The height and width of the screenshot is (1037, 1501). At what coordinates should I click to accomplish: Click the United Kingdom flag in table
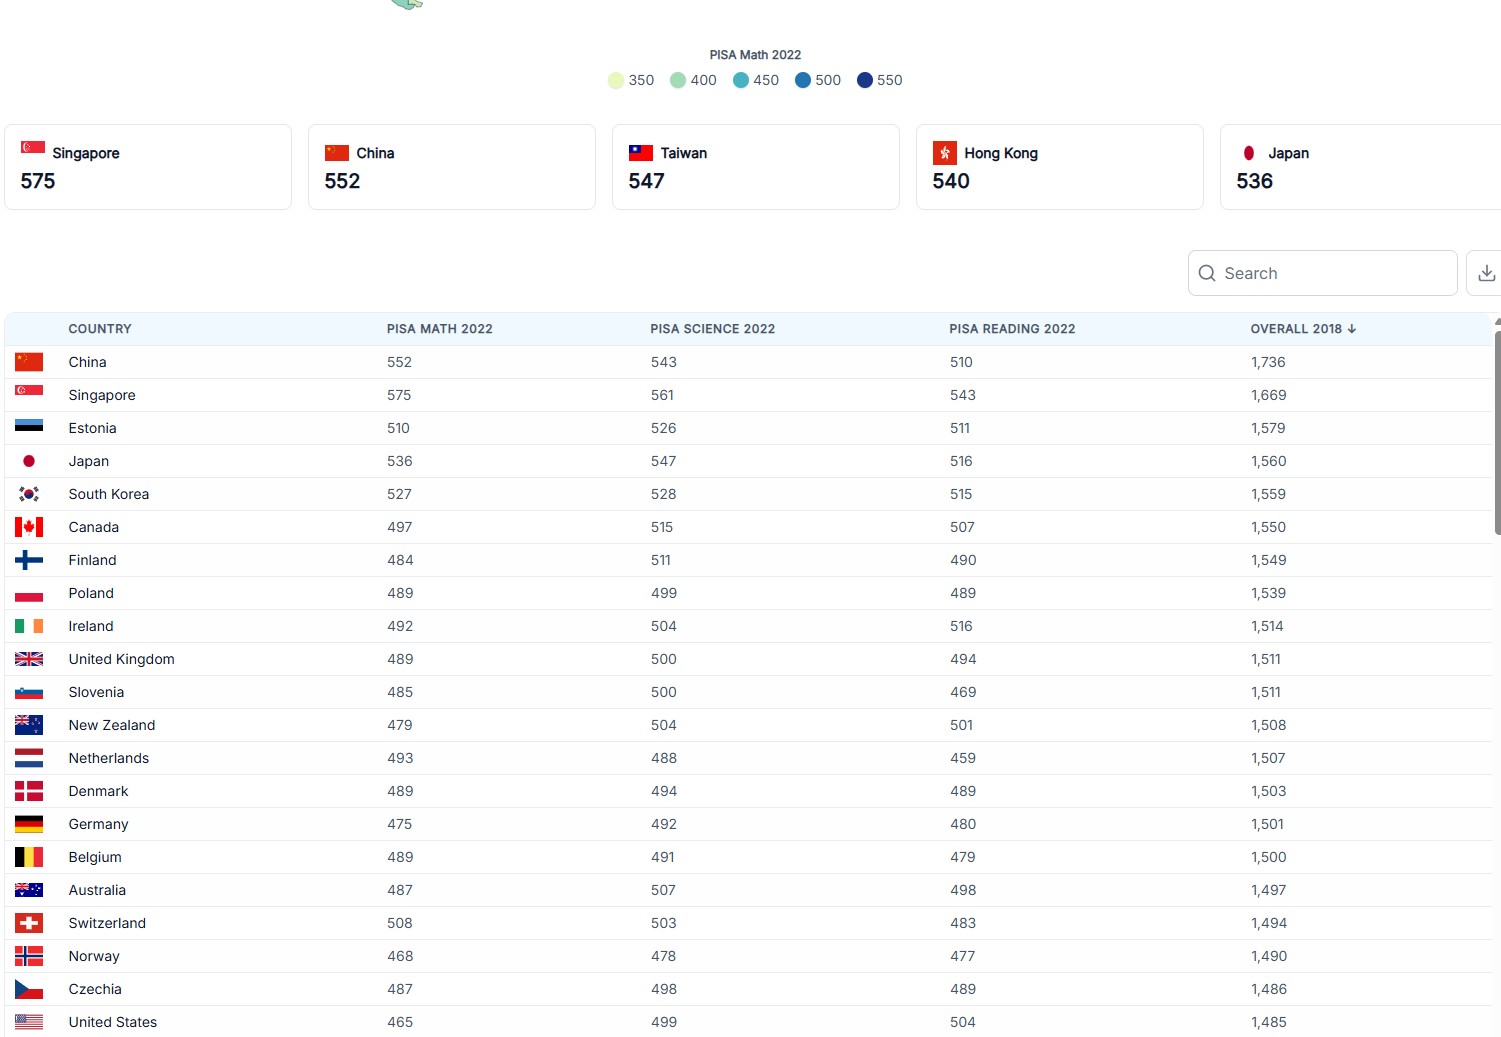click(x=29, y=659)
